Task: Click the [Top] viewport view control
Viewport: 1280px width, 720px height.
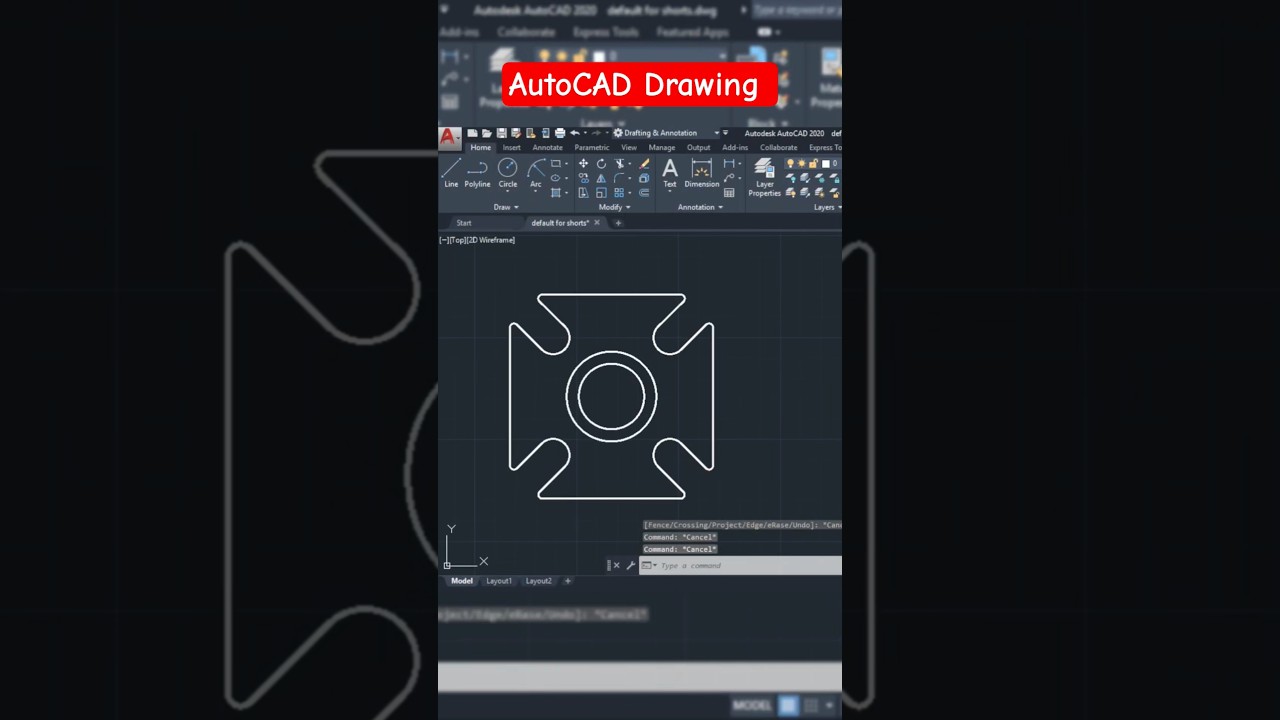Action: pyautogui.click(x=459, y=240)
